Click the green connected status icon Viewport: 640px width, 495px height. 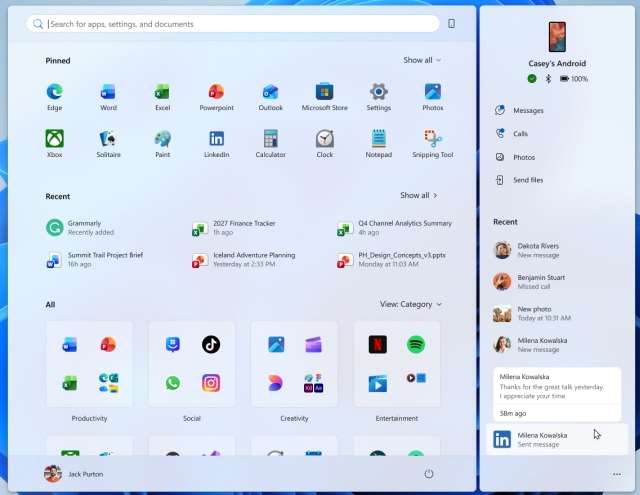[x=532, y=78]
